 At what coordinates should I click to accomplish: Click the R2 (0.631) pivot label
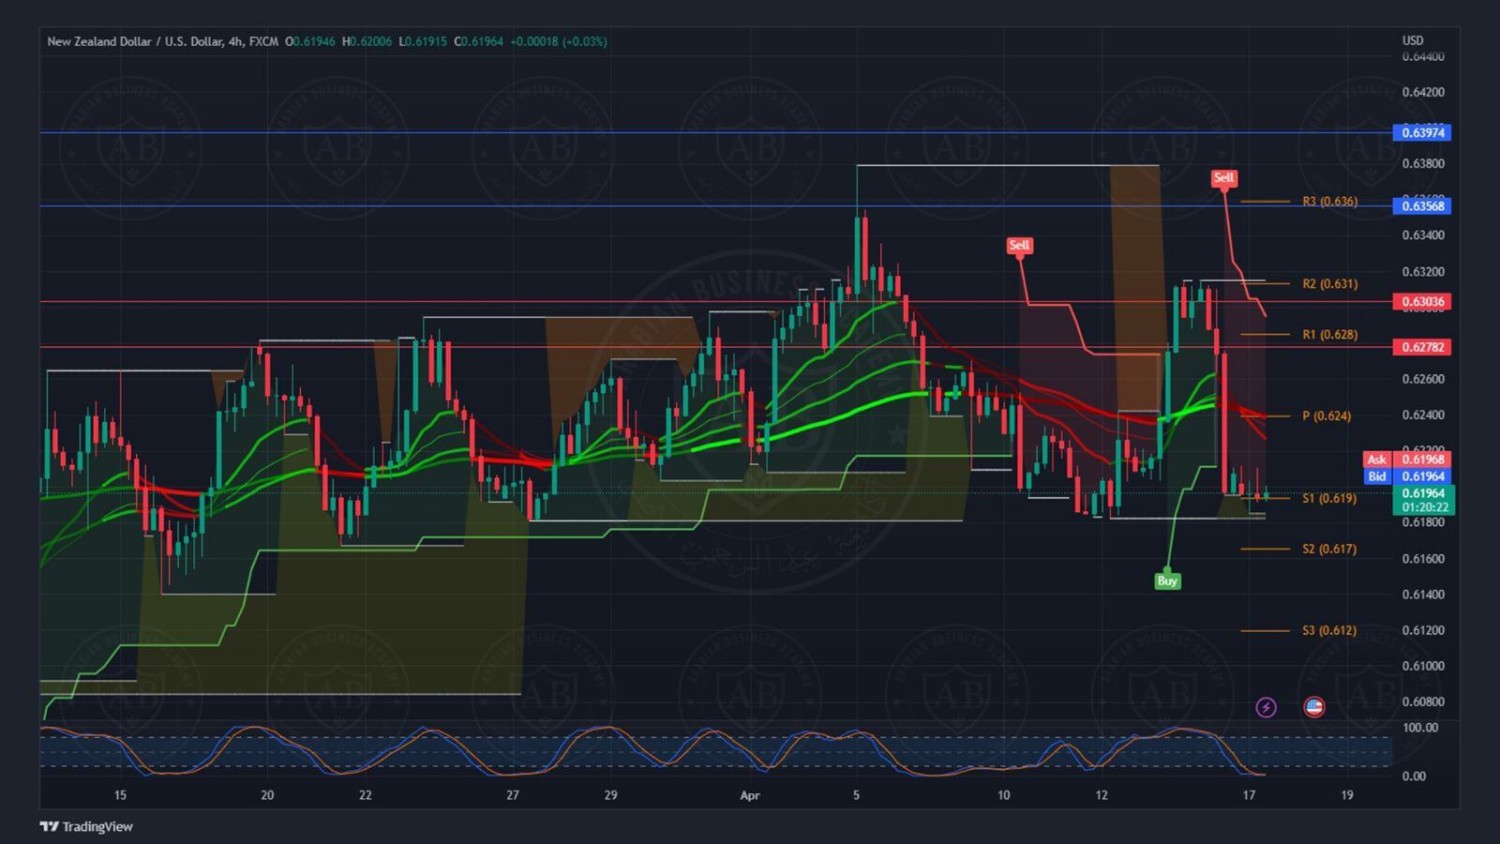pos(1330,283)
